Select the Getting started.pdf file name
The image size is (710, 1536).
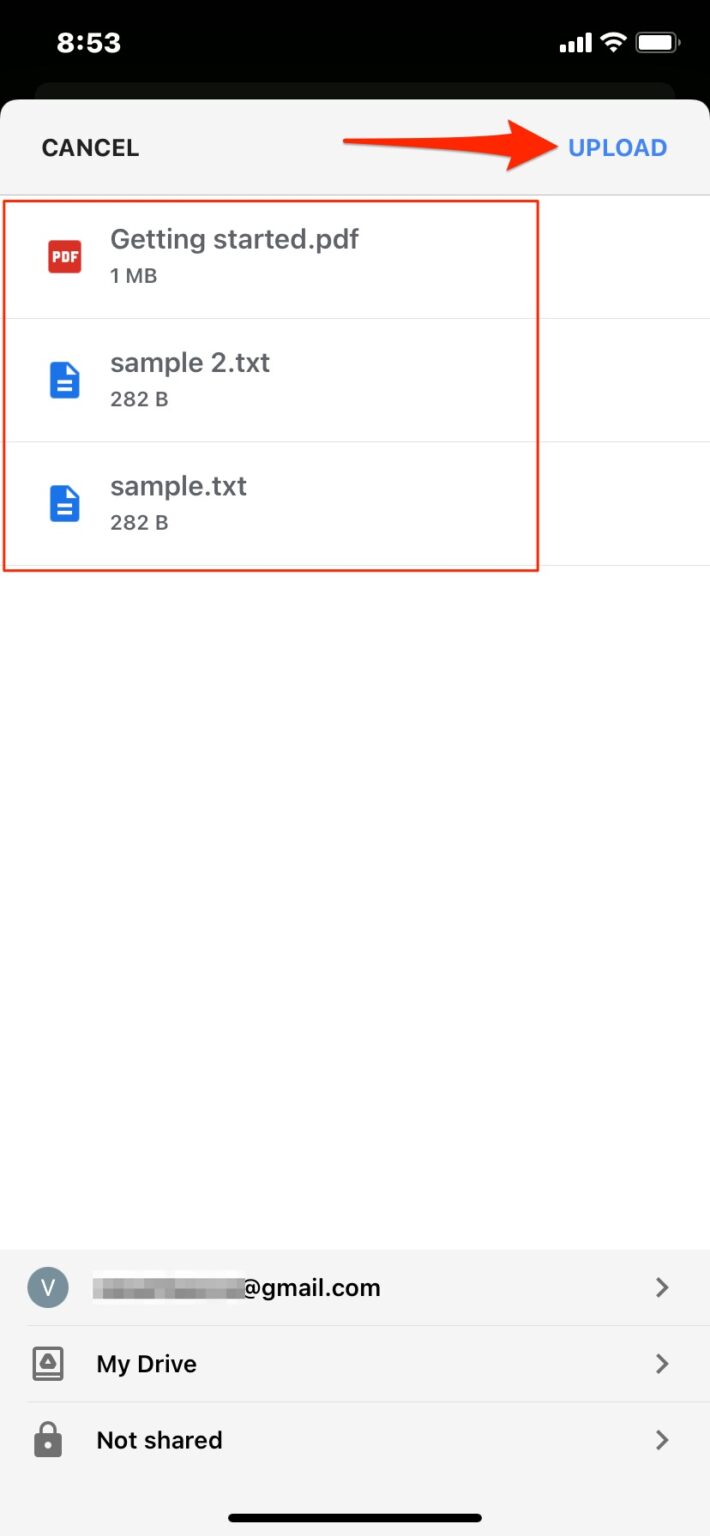pos(234,240)
